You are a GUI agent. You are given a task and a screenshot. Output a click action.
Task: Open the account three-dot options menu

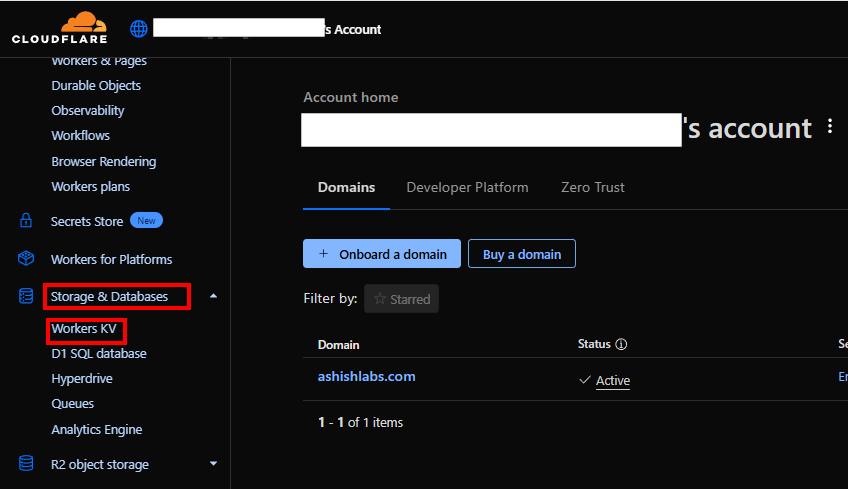(830, 127)
